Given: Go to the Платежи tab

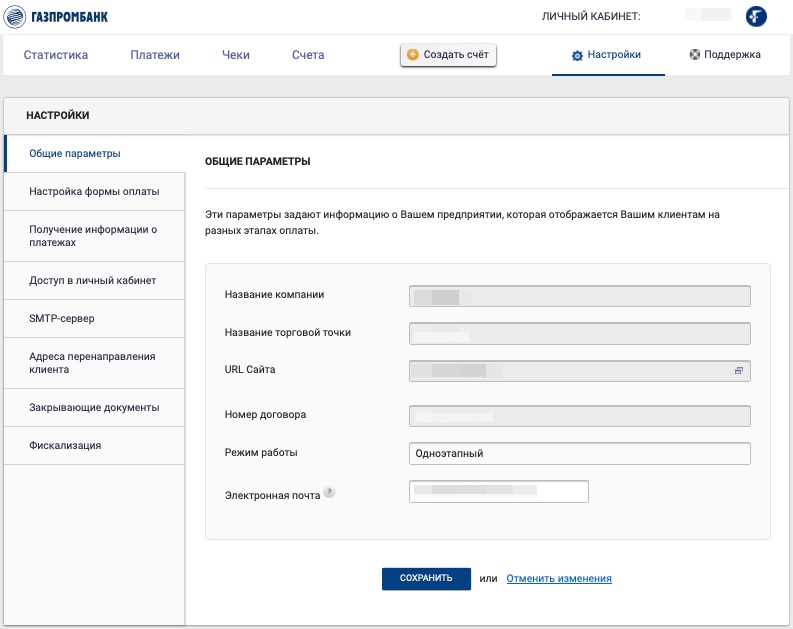Looking at the screenshot, I should click(x=155, y=55).
